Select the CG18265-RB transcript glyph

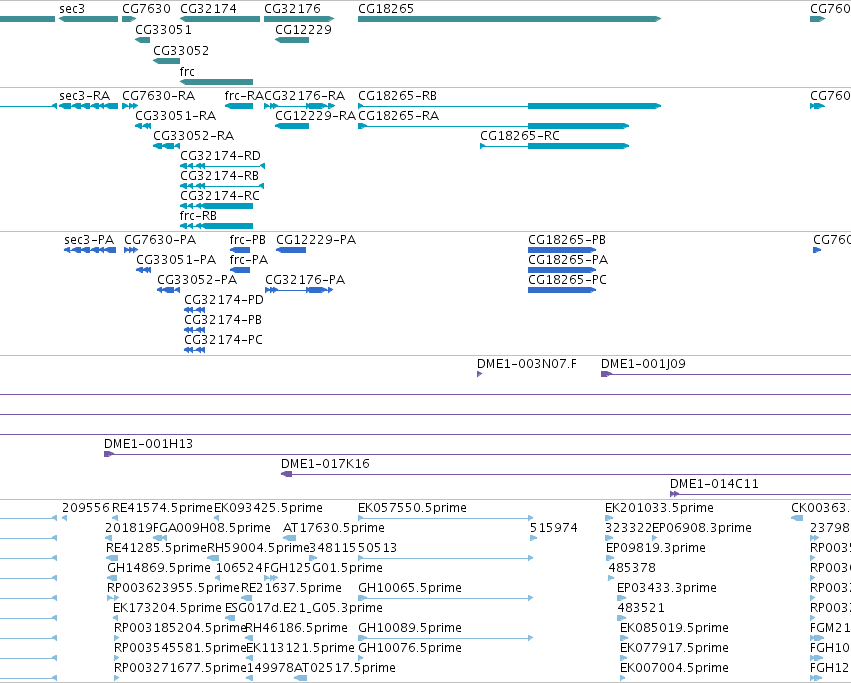[509, 106]
